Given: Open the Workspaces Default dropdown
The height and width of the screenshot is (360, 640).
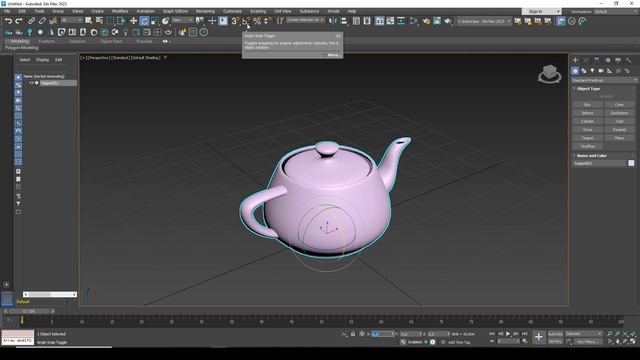Looking at the screenshot, I should click(616, 11).
